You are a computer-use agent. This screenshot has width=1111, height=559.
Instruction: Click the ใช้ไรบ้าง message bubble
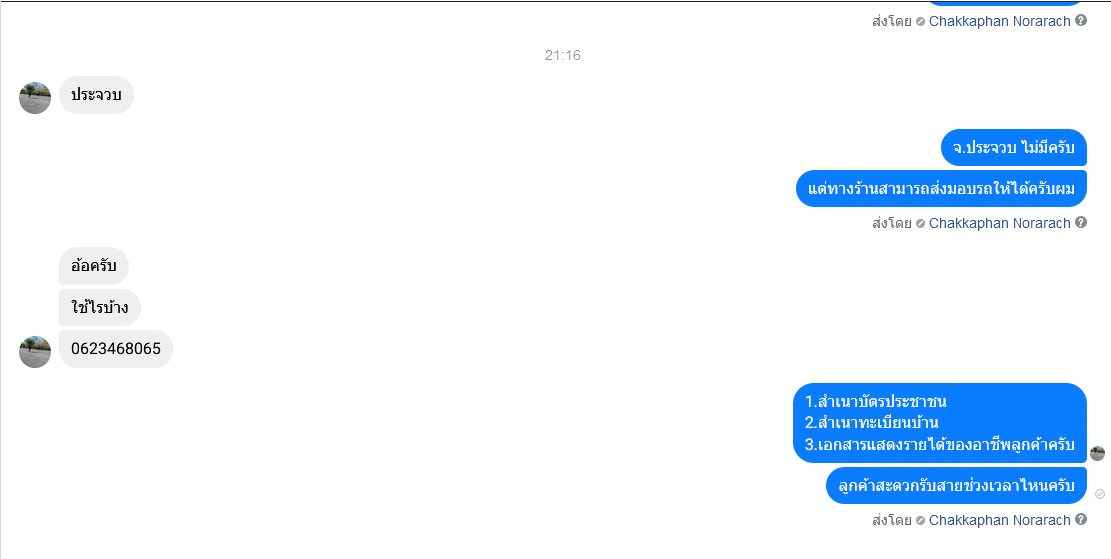pyautogui.click(x=100, y=307)
